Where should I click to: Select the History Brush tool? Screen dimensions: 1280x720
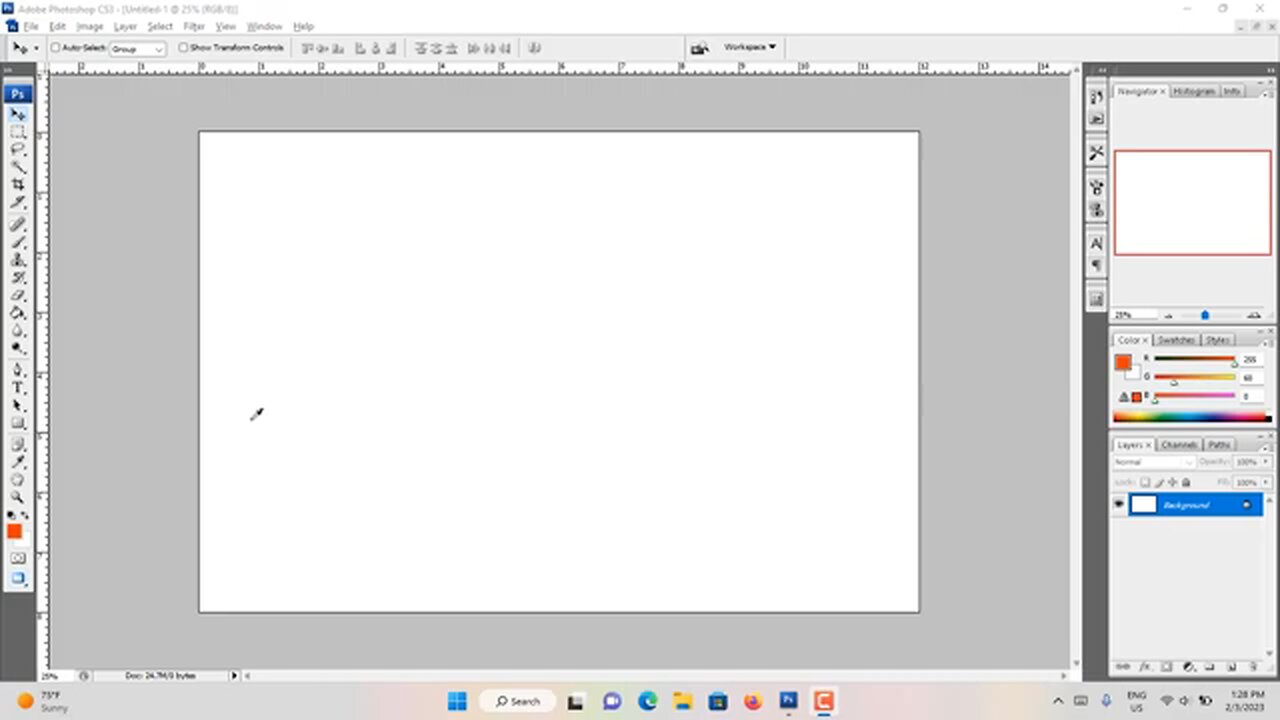tap(18, 278)
